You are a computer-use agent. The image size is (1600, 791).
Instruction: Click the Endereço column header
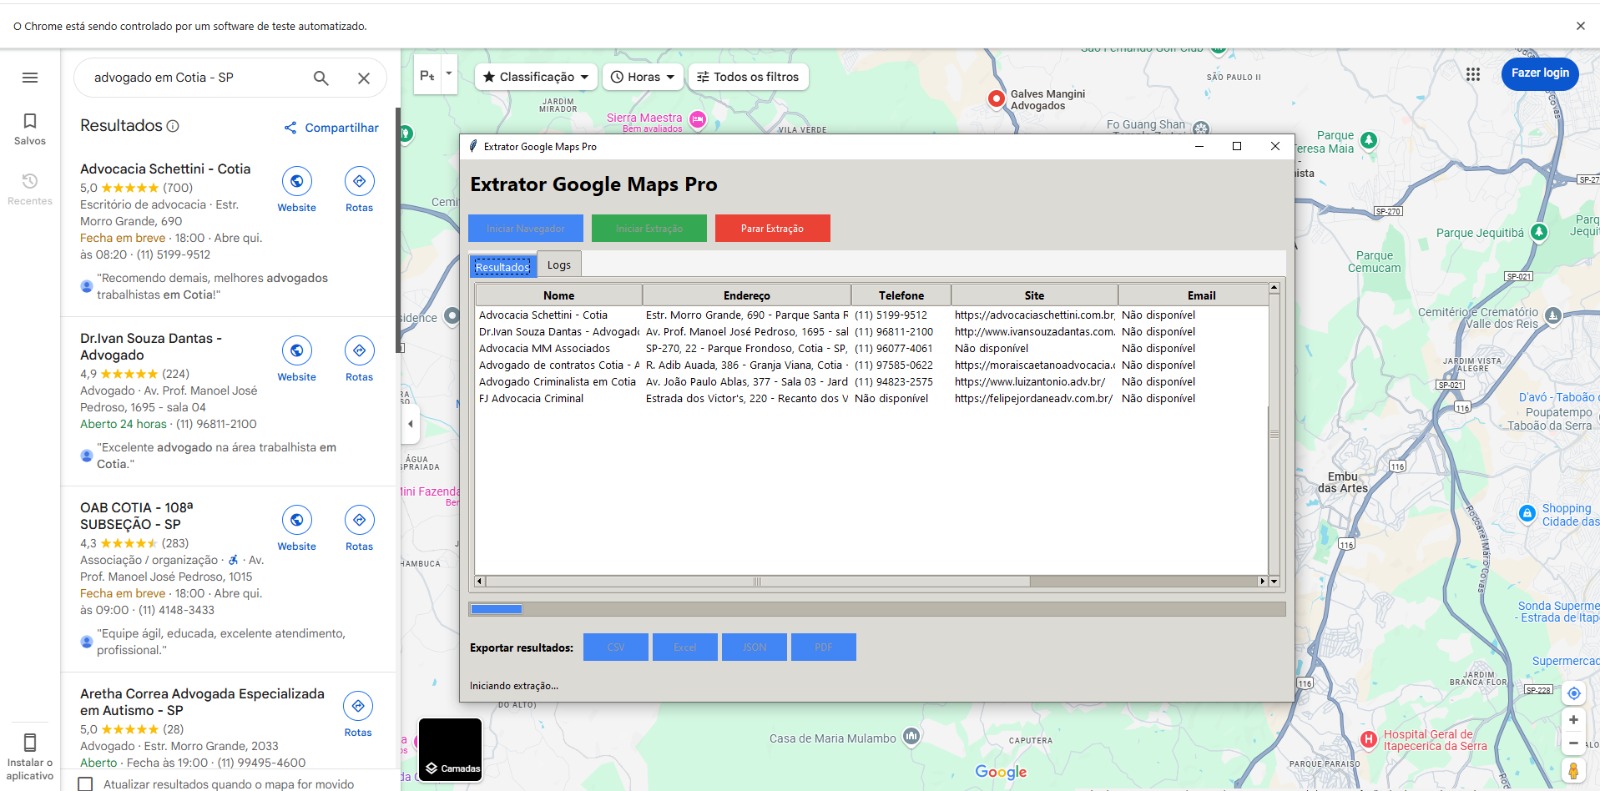coord(747,295)
